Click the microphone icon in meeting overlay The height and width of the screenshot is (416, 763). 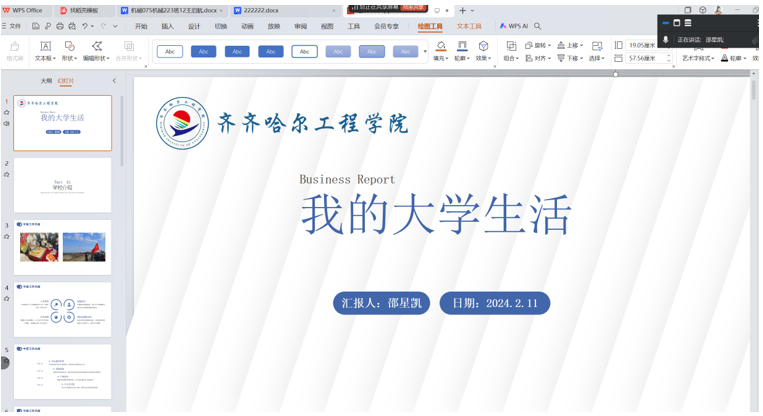(x=666, y=39)
